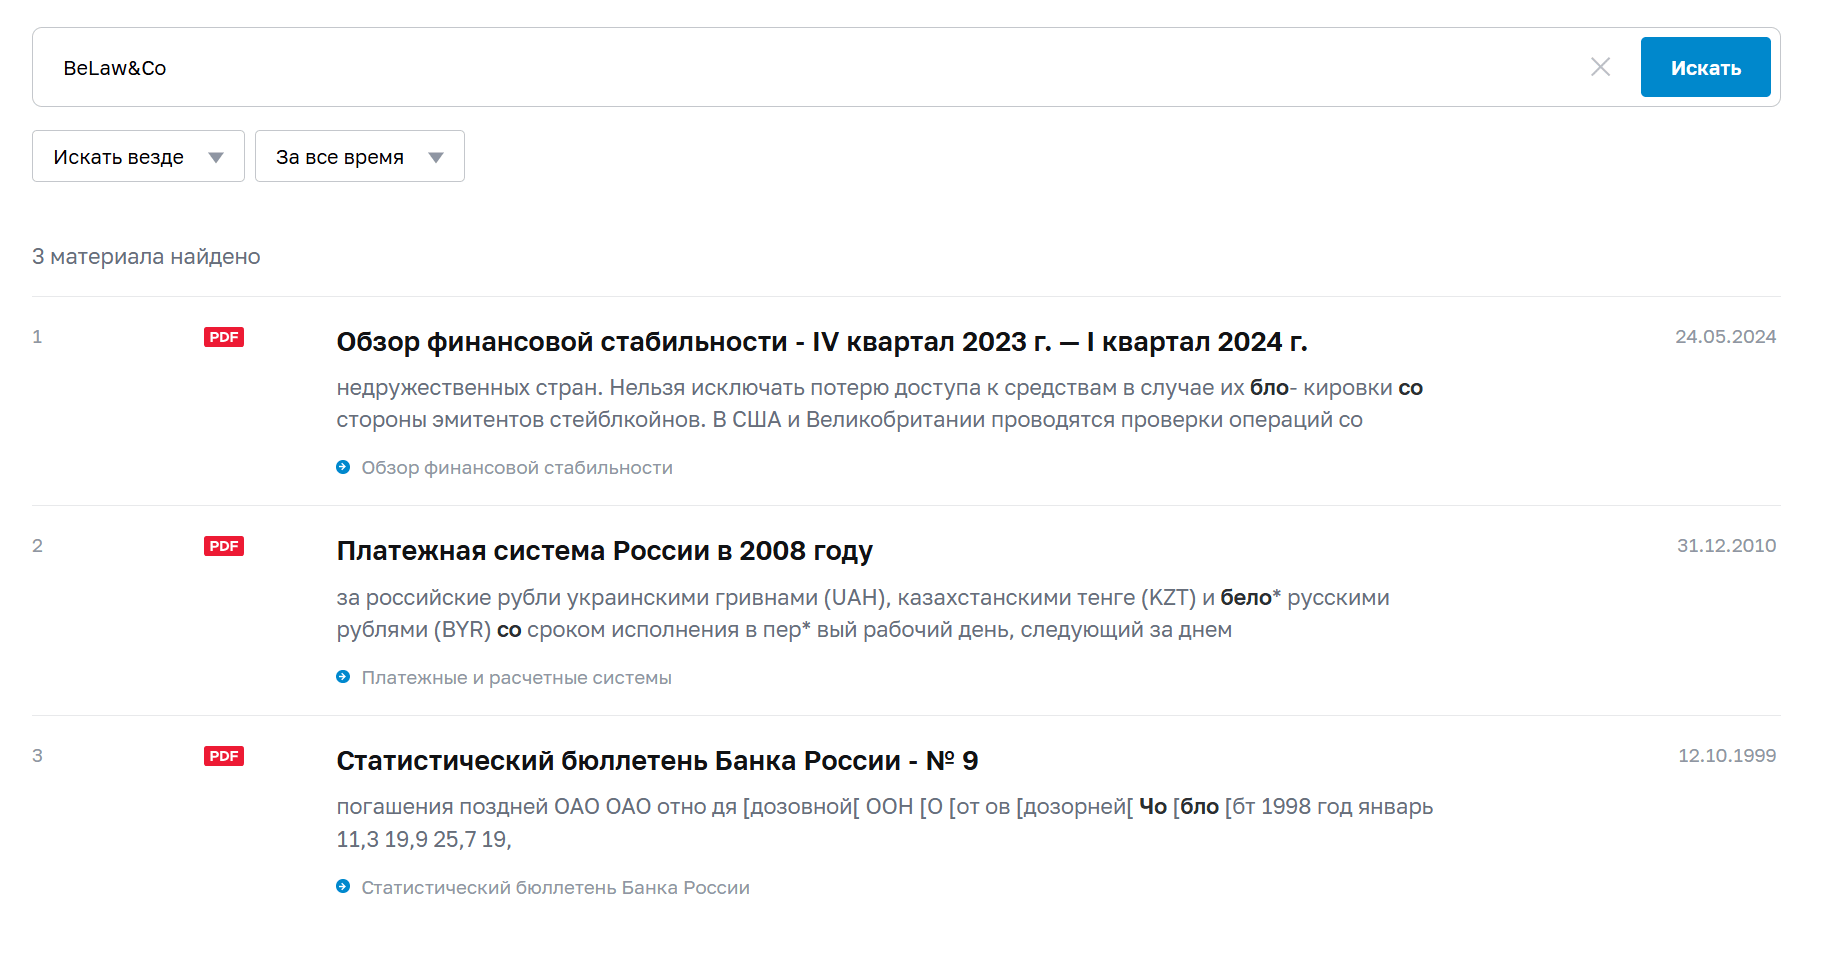
Task: Click the 3 материала найдено count text
Action: [x=146, y=257]
